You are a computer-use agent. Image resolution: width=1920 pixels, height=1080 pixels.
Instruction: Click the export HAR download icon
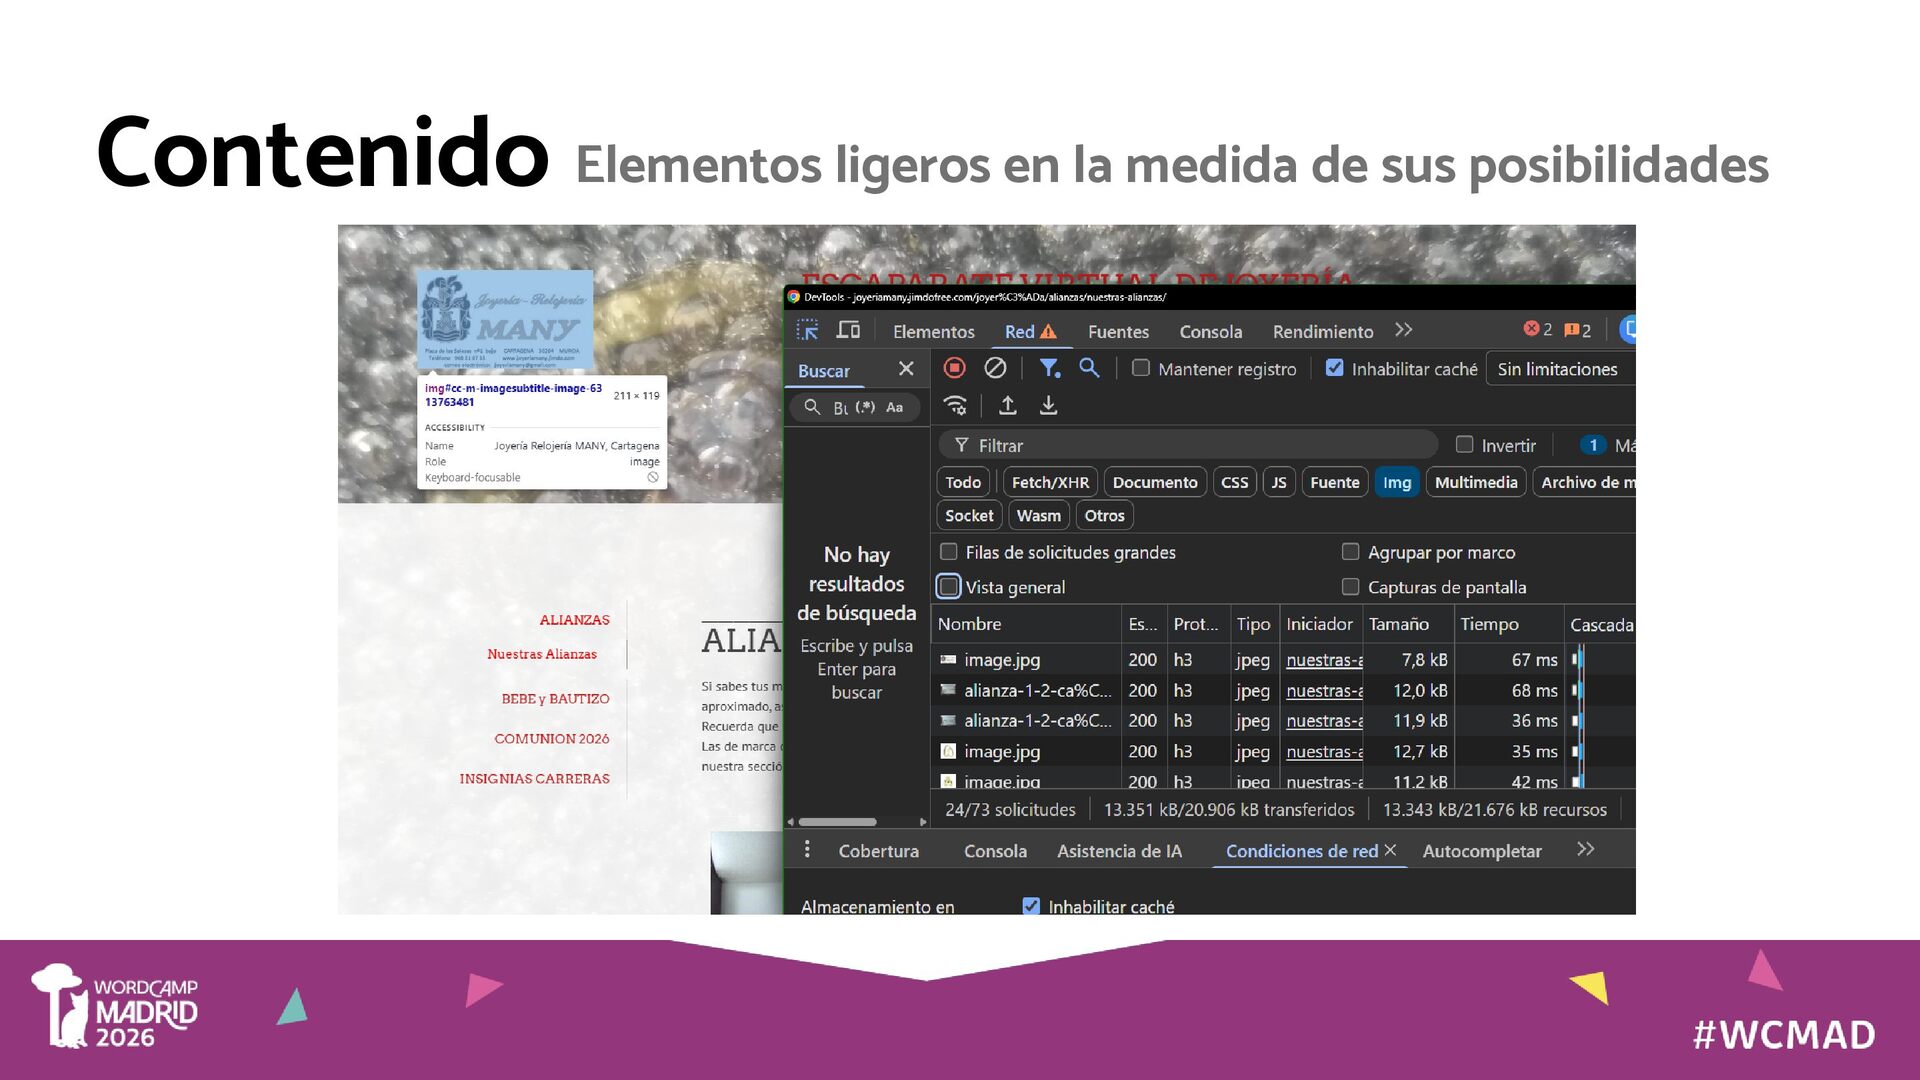1048,405
